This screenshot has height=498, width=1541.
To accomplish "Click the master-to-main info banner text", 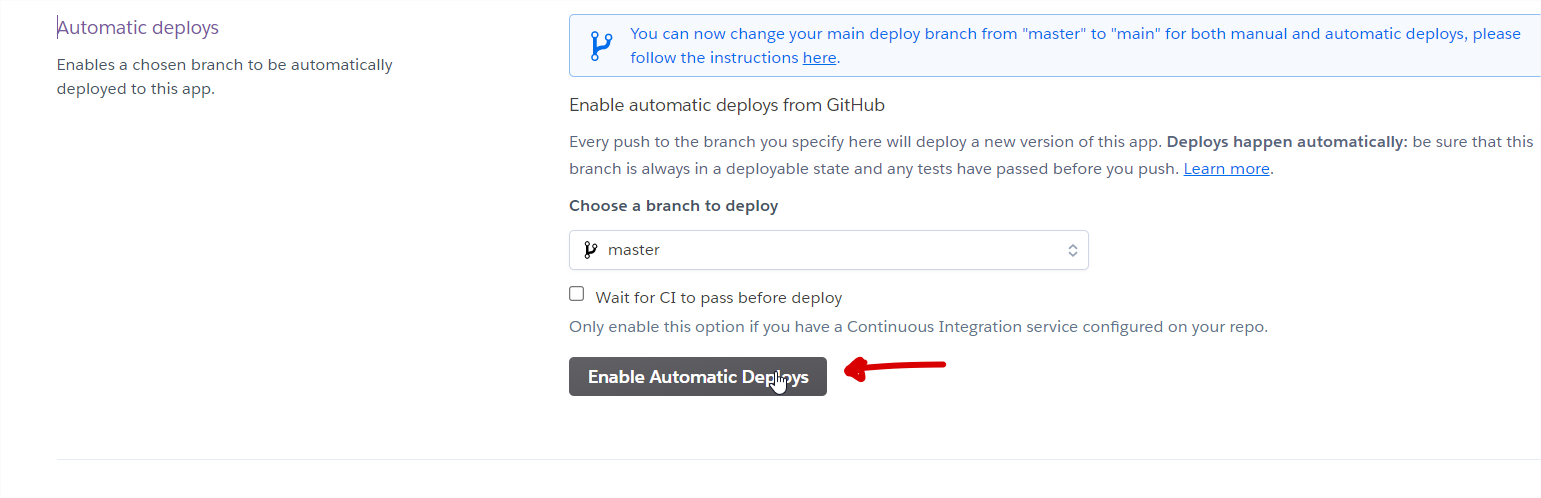I will pos(1075,34).
